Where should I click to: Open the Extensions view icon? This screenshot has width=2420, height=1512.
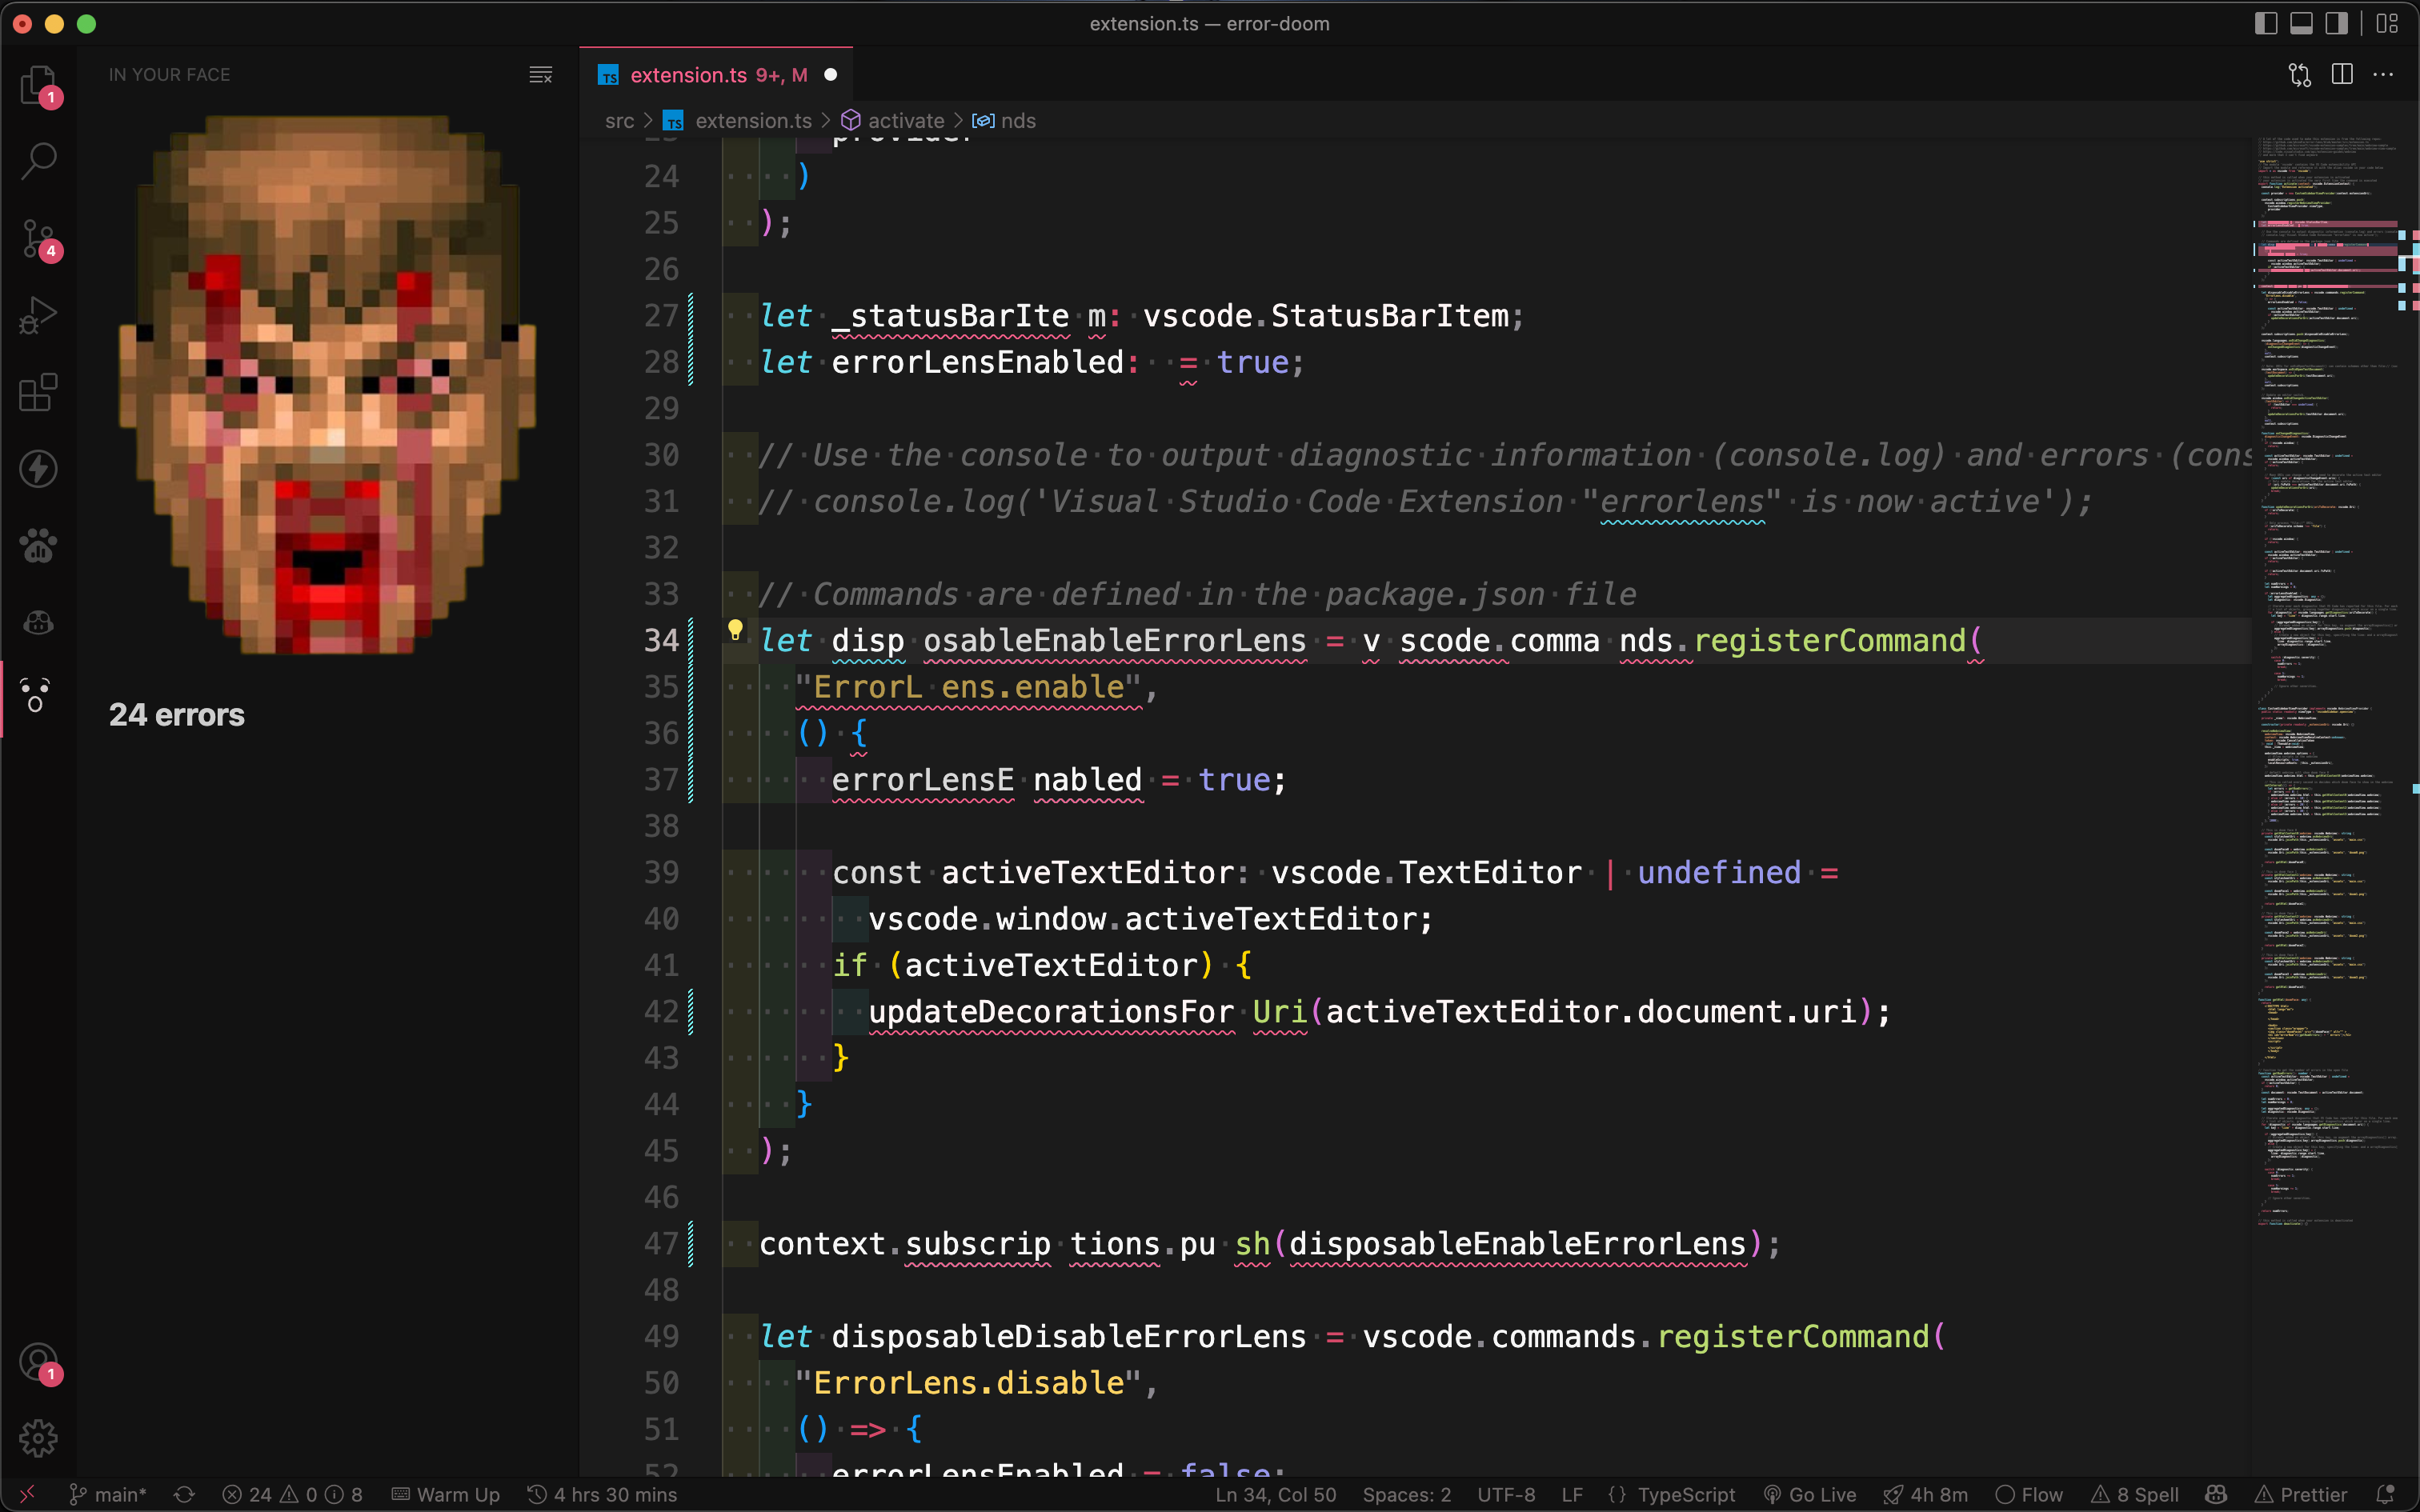pyautogui.click(x=38, y=392)
